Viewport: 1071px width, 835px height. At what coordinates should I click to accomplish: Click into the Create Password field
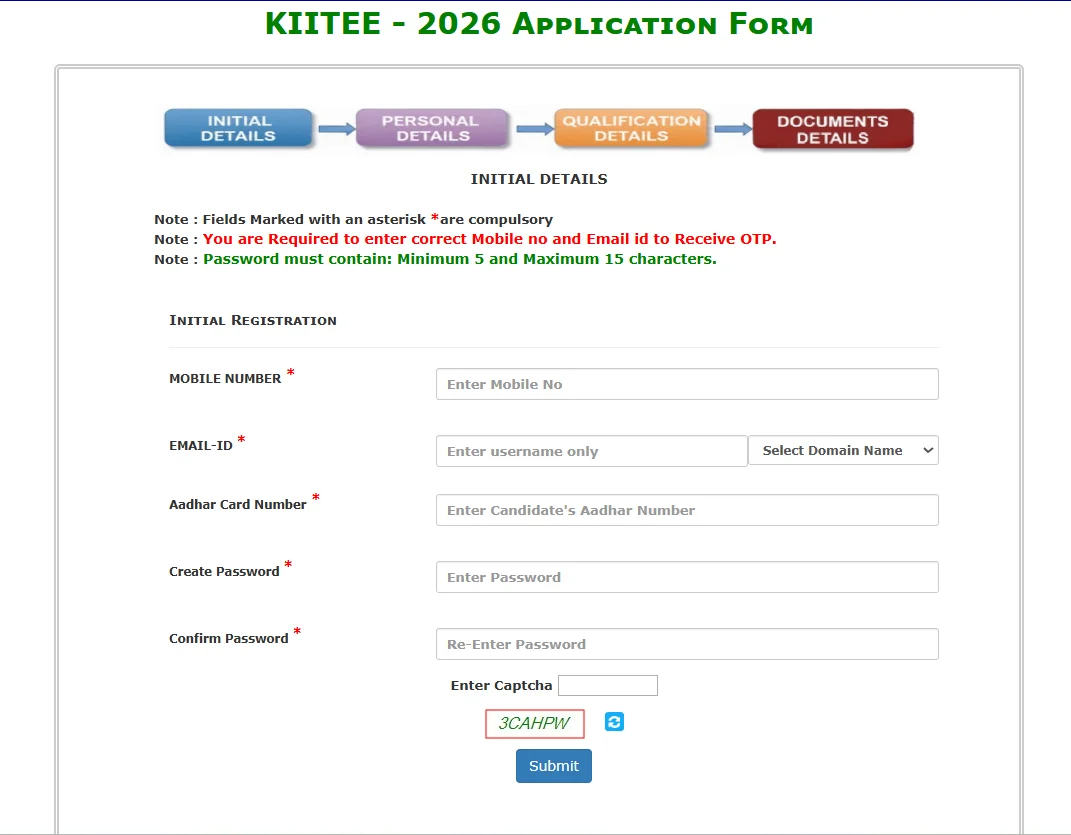687,577
